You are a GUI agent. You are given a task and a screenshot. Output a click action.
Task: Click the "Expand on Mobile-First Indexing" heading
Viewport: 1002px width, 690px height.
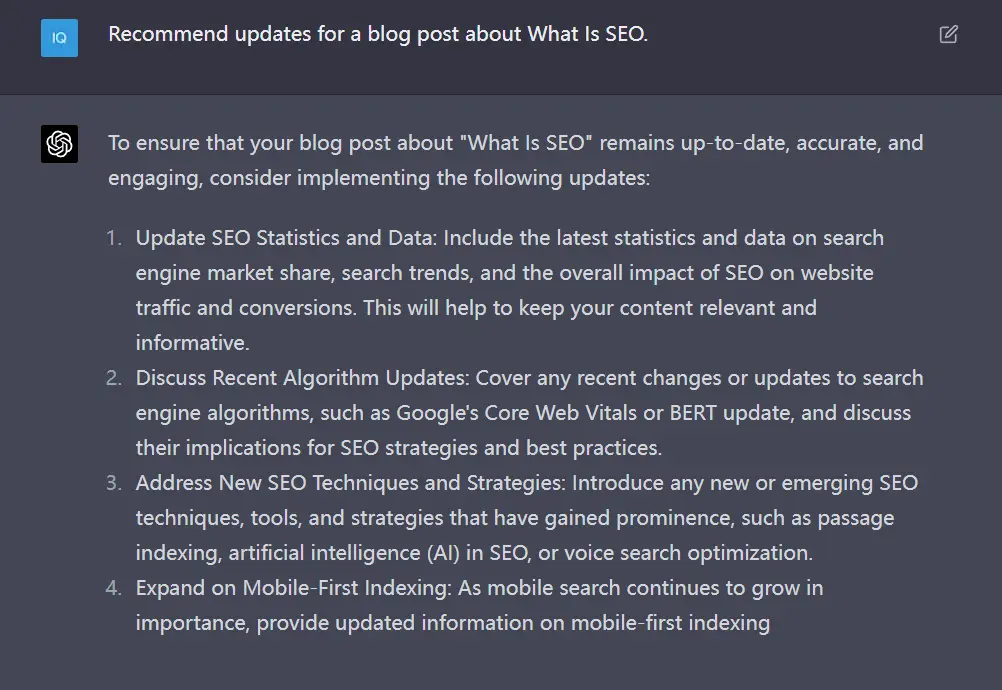click(x=287, y=588)
